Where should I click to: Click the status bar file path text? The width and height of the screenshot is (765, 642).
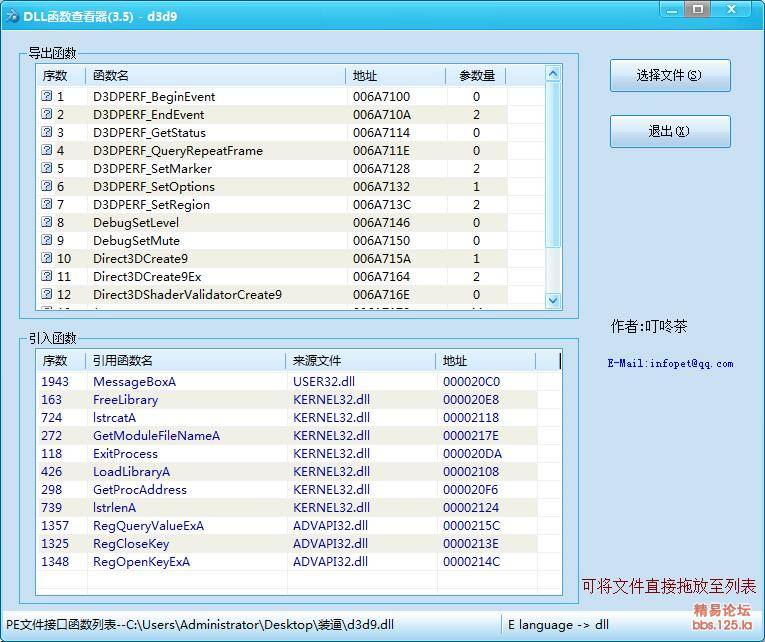pyautogui.click(x=200, y=625)
